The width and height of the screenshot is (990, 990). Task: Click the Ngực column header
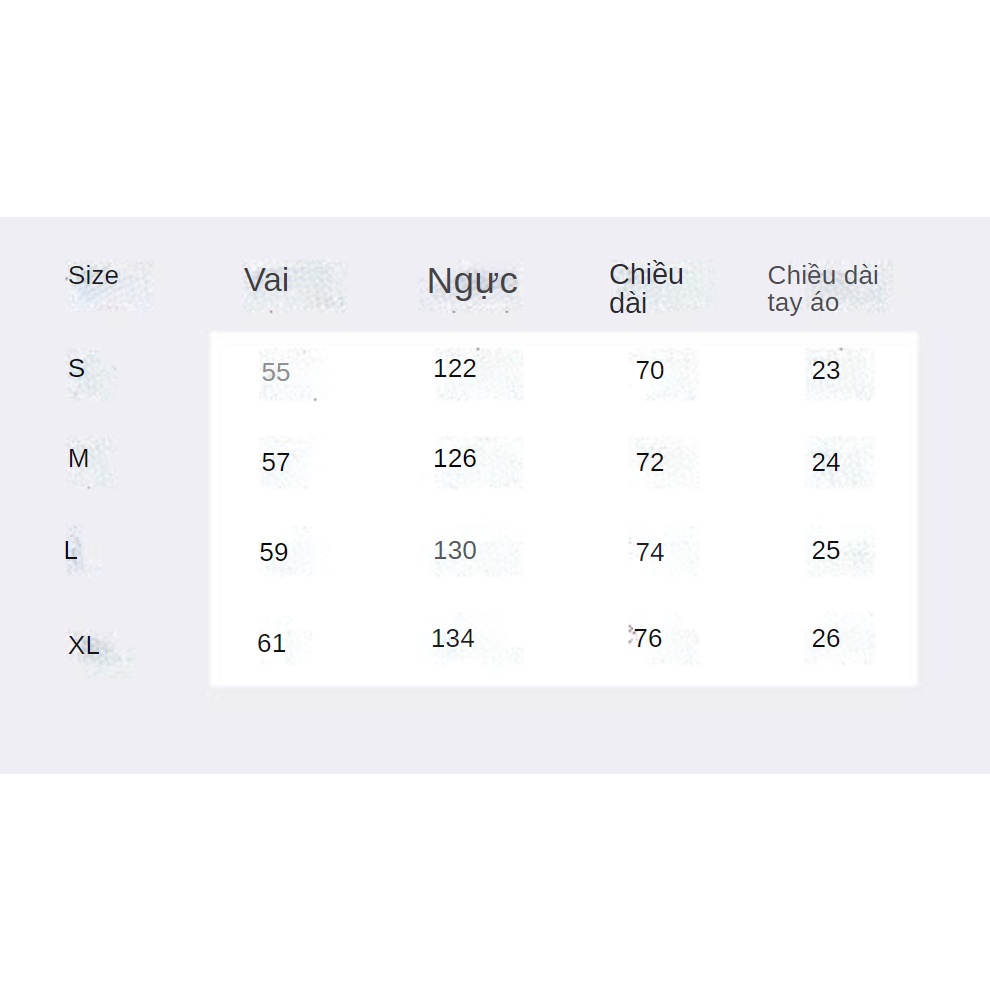point(472,281)
